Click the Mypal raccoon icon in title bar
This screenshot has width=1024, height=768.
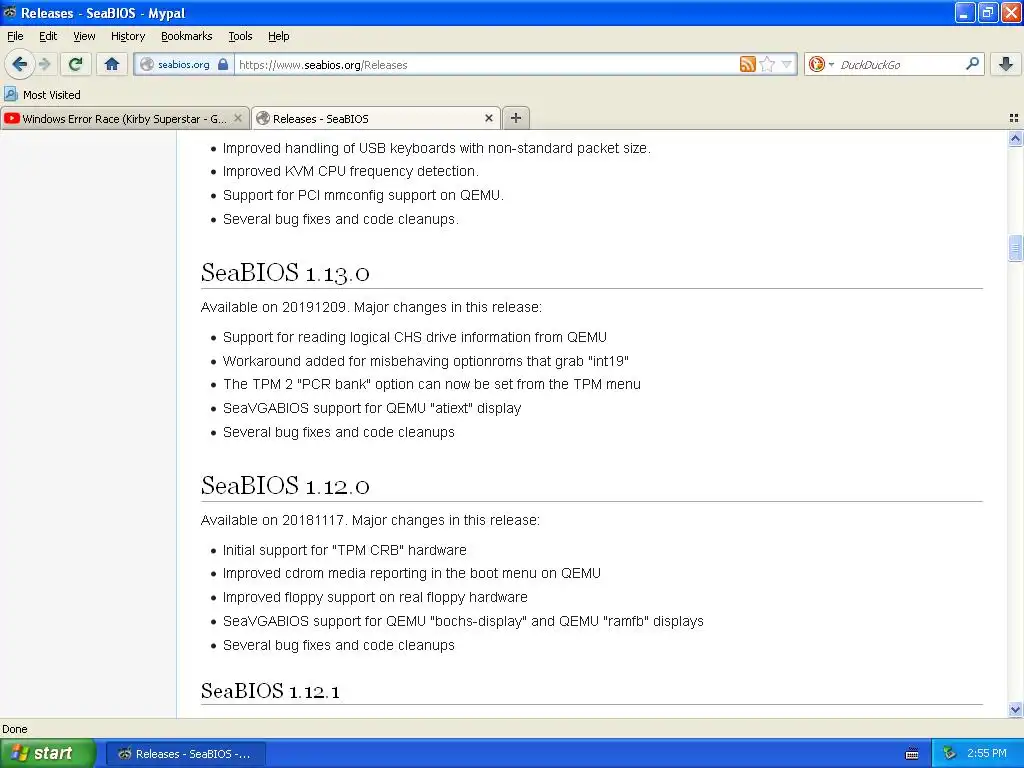pyautogui.click(x=10, y=12)
